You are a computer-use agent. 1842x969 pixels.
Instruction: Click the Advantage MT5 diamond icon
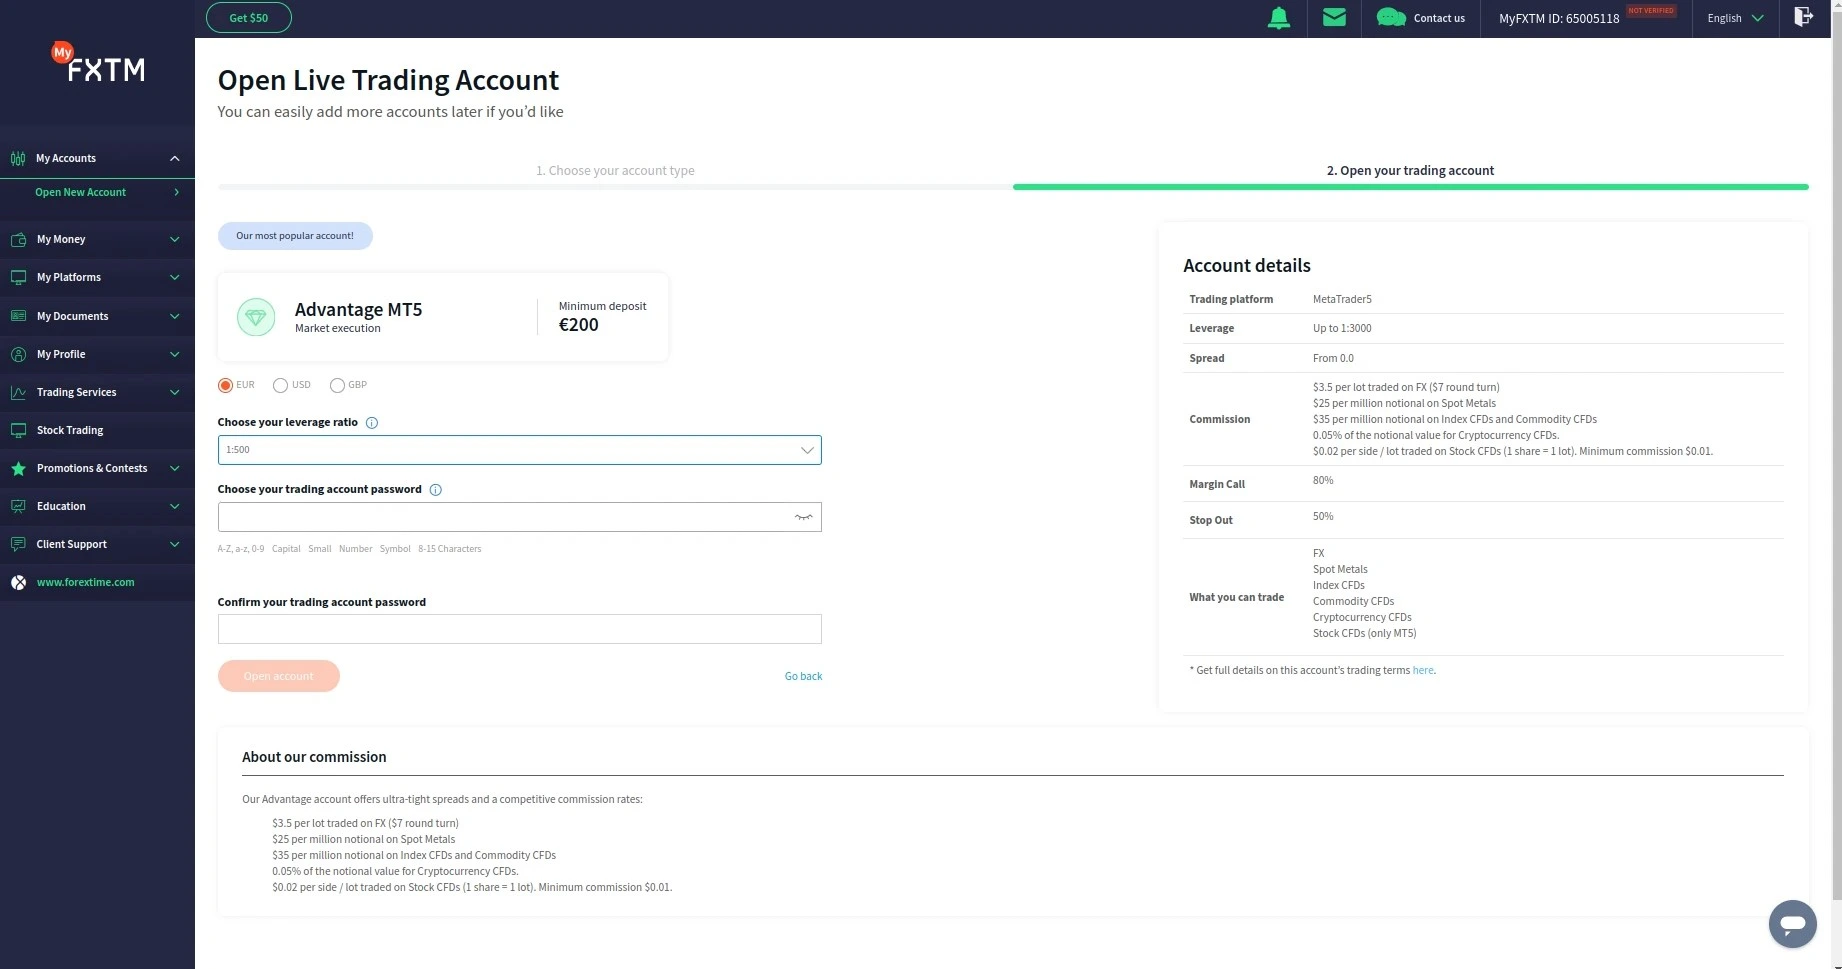(256, 317)
